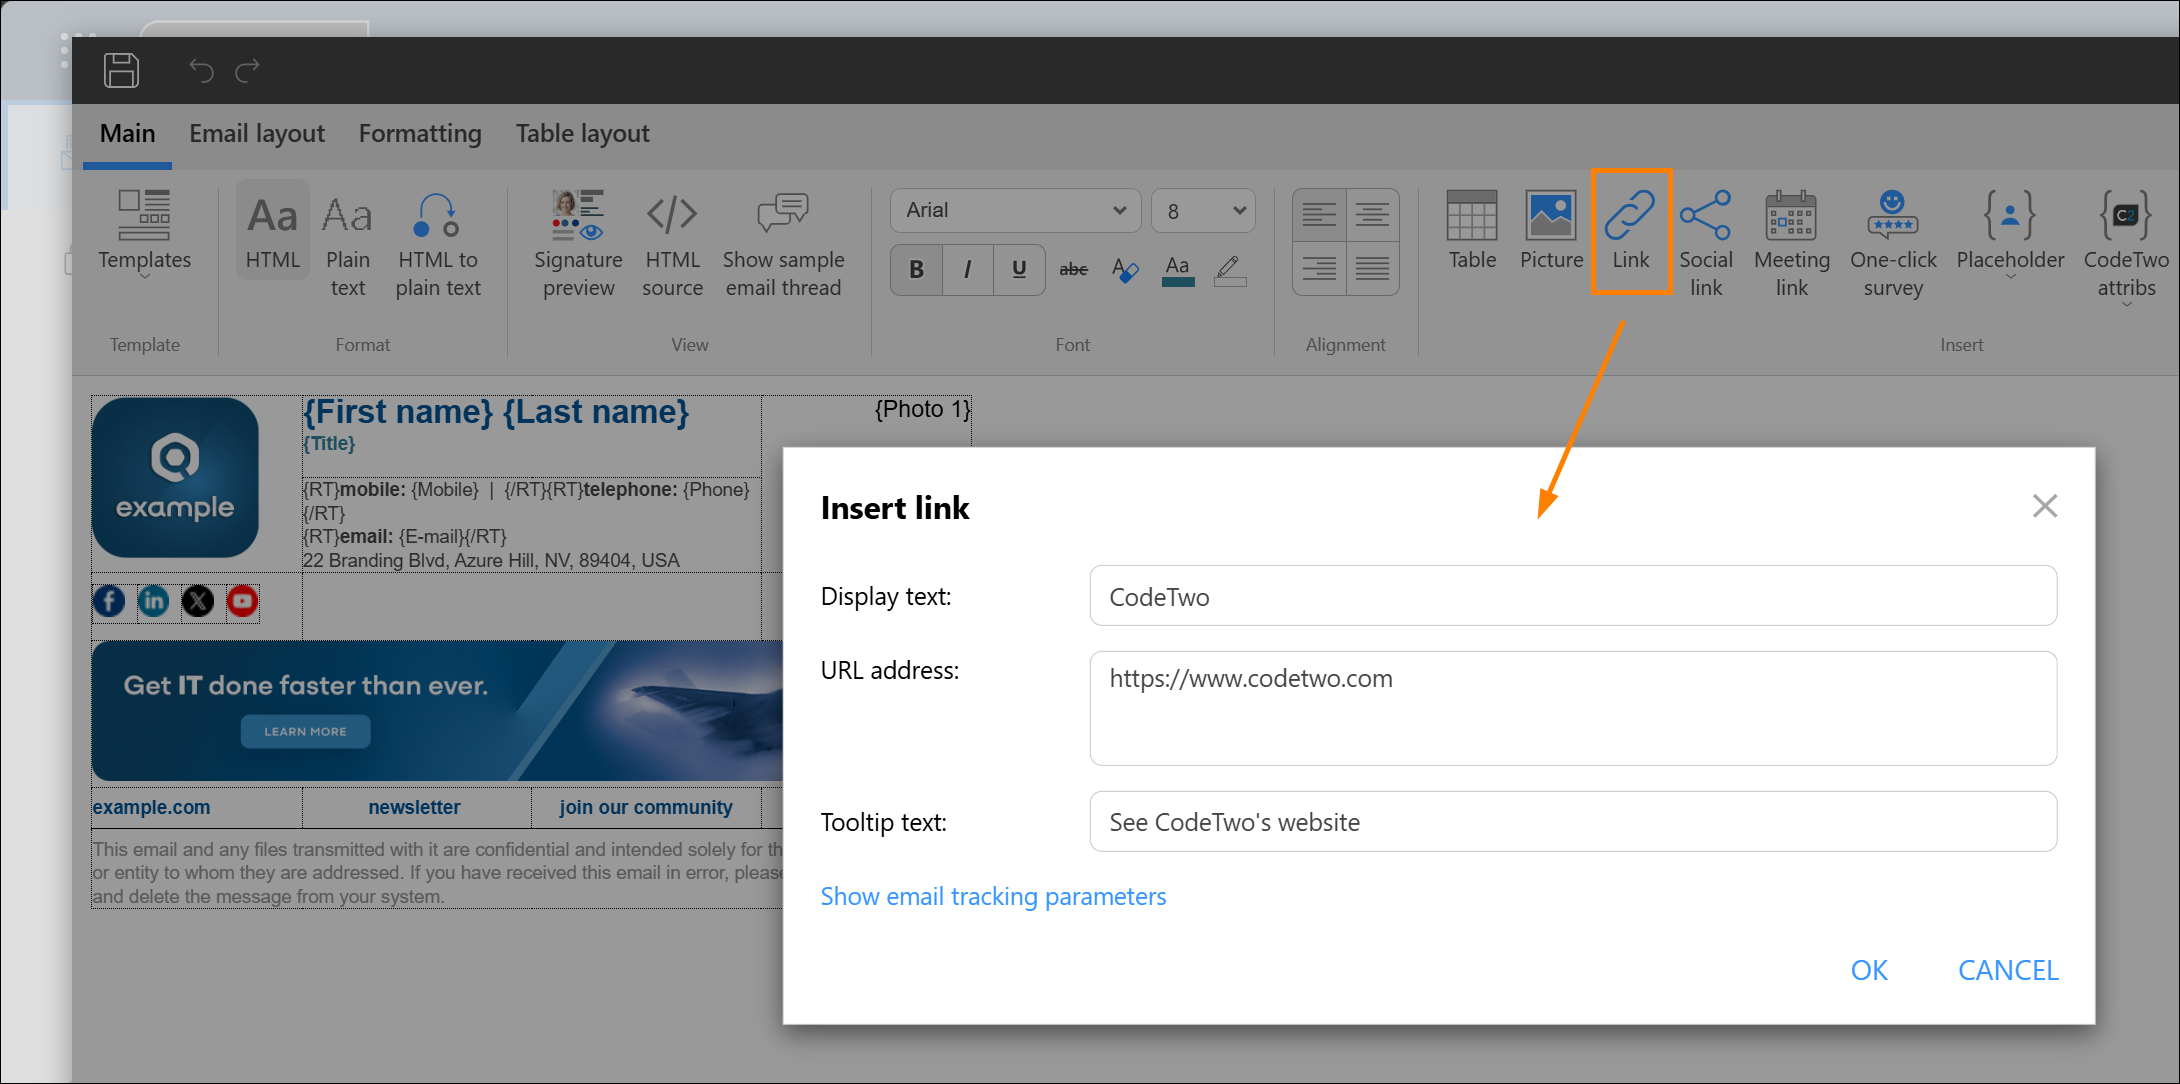Expand the CodeTwo attribs menu

[x=2126, y=248]
